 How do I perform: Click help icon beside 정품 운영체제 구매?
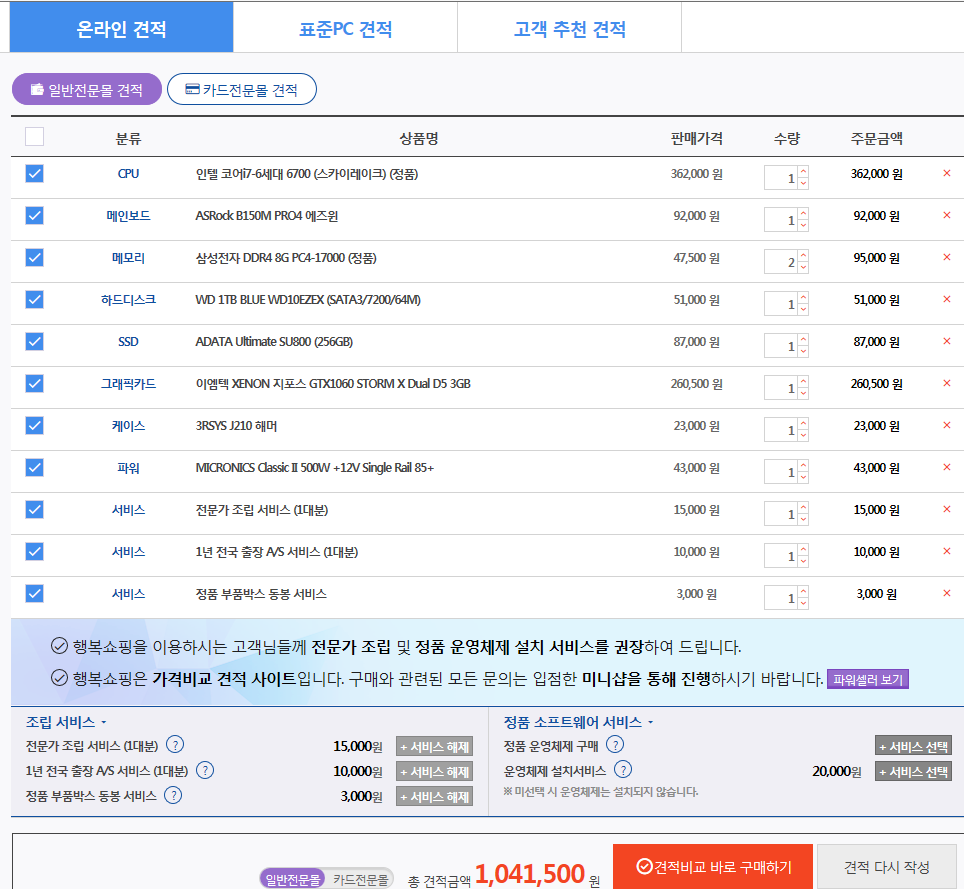(615, 745)
